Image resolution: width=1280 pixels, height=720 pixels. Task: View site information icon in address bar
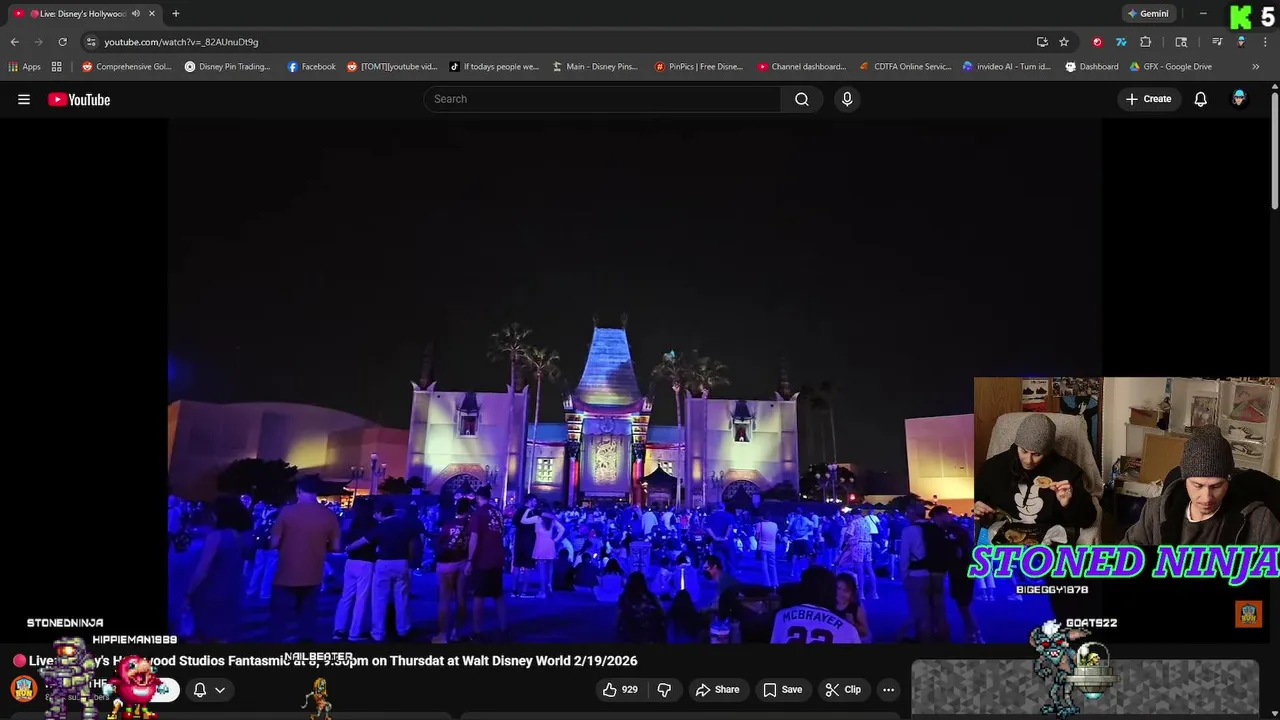(x=91, y=42)
